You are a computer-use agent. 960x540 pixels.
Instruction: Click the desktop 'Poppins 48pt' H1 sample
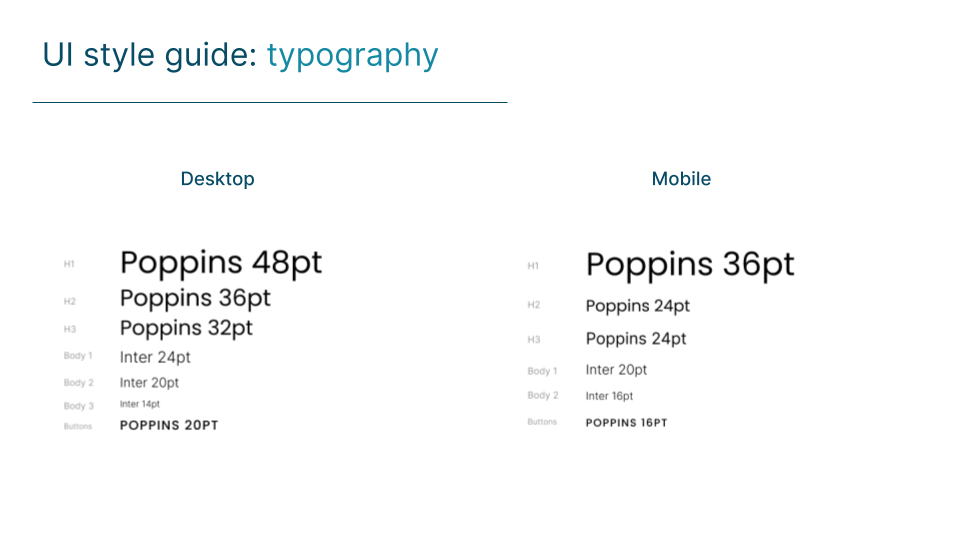coord(221,263)
